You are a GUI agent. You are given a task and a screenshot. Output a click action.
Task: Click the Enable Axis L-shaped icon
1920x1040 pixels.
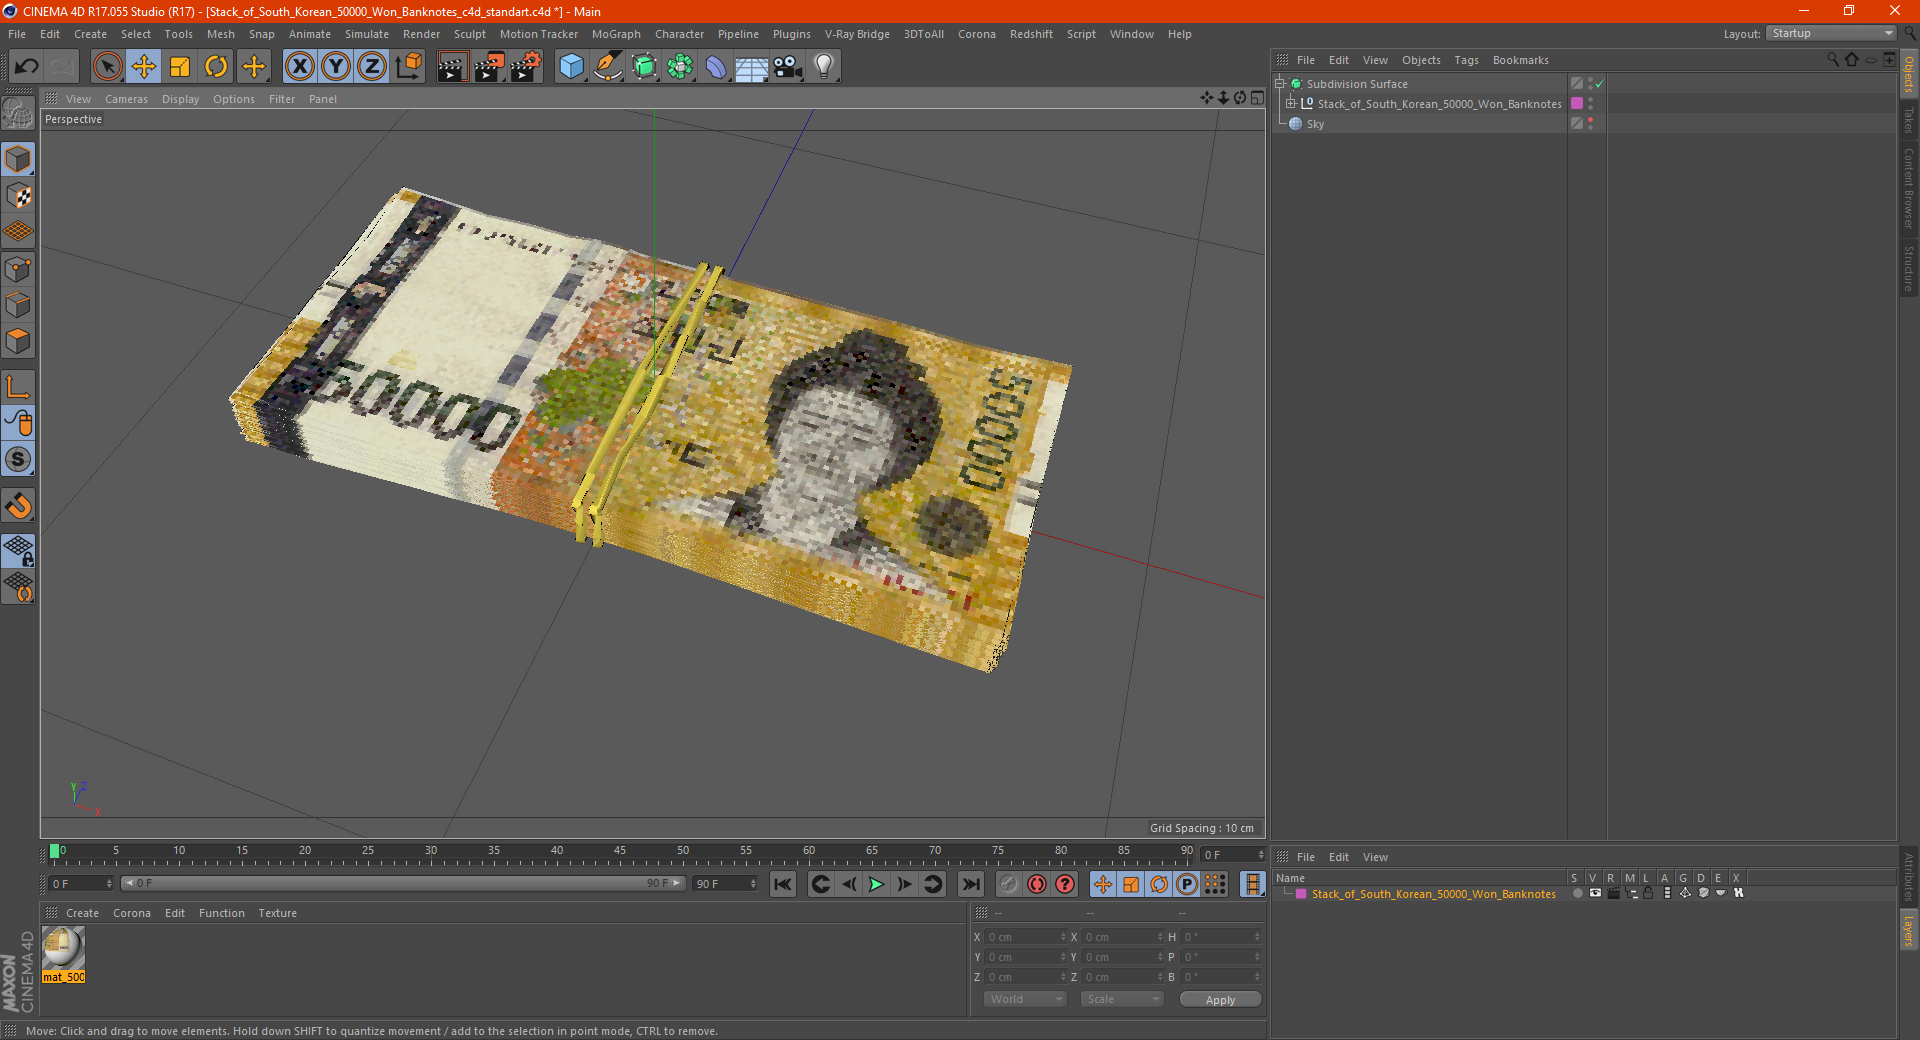18,387
